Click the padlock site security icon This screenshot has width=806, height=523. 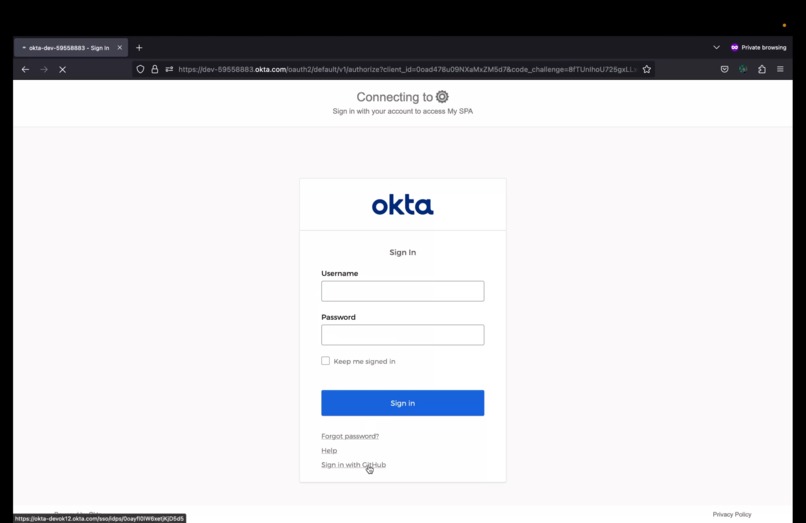pos(155,69)
